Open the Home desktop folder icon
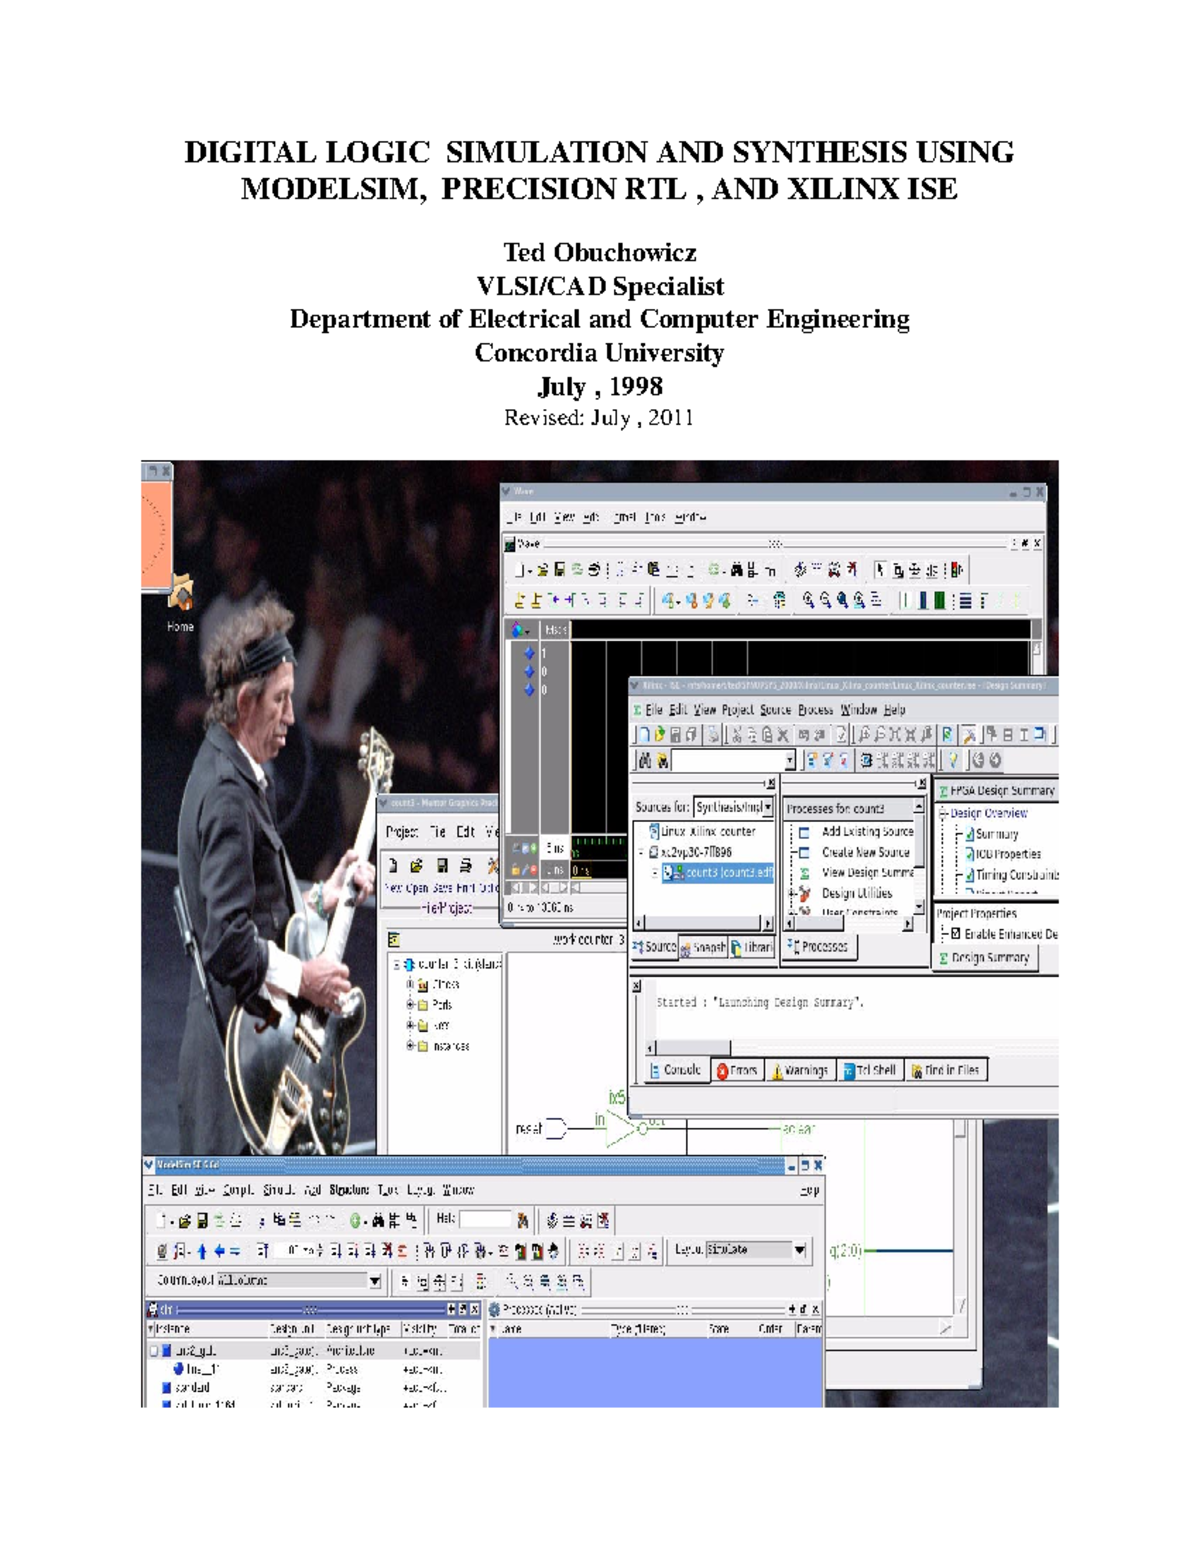 coord(181,593)
